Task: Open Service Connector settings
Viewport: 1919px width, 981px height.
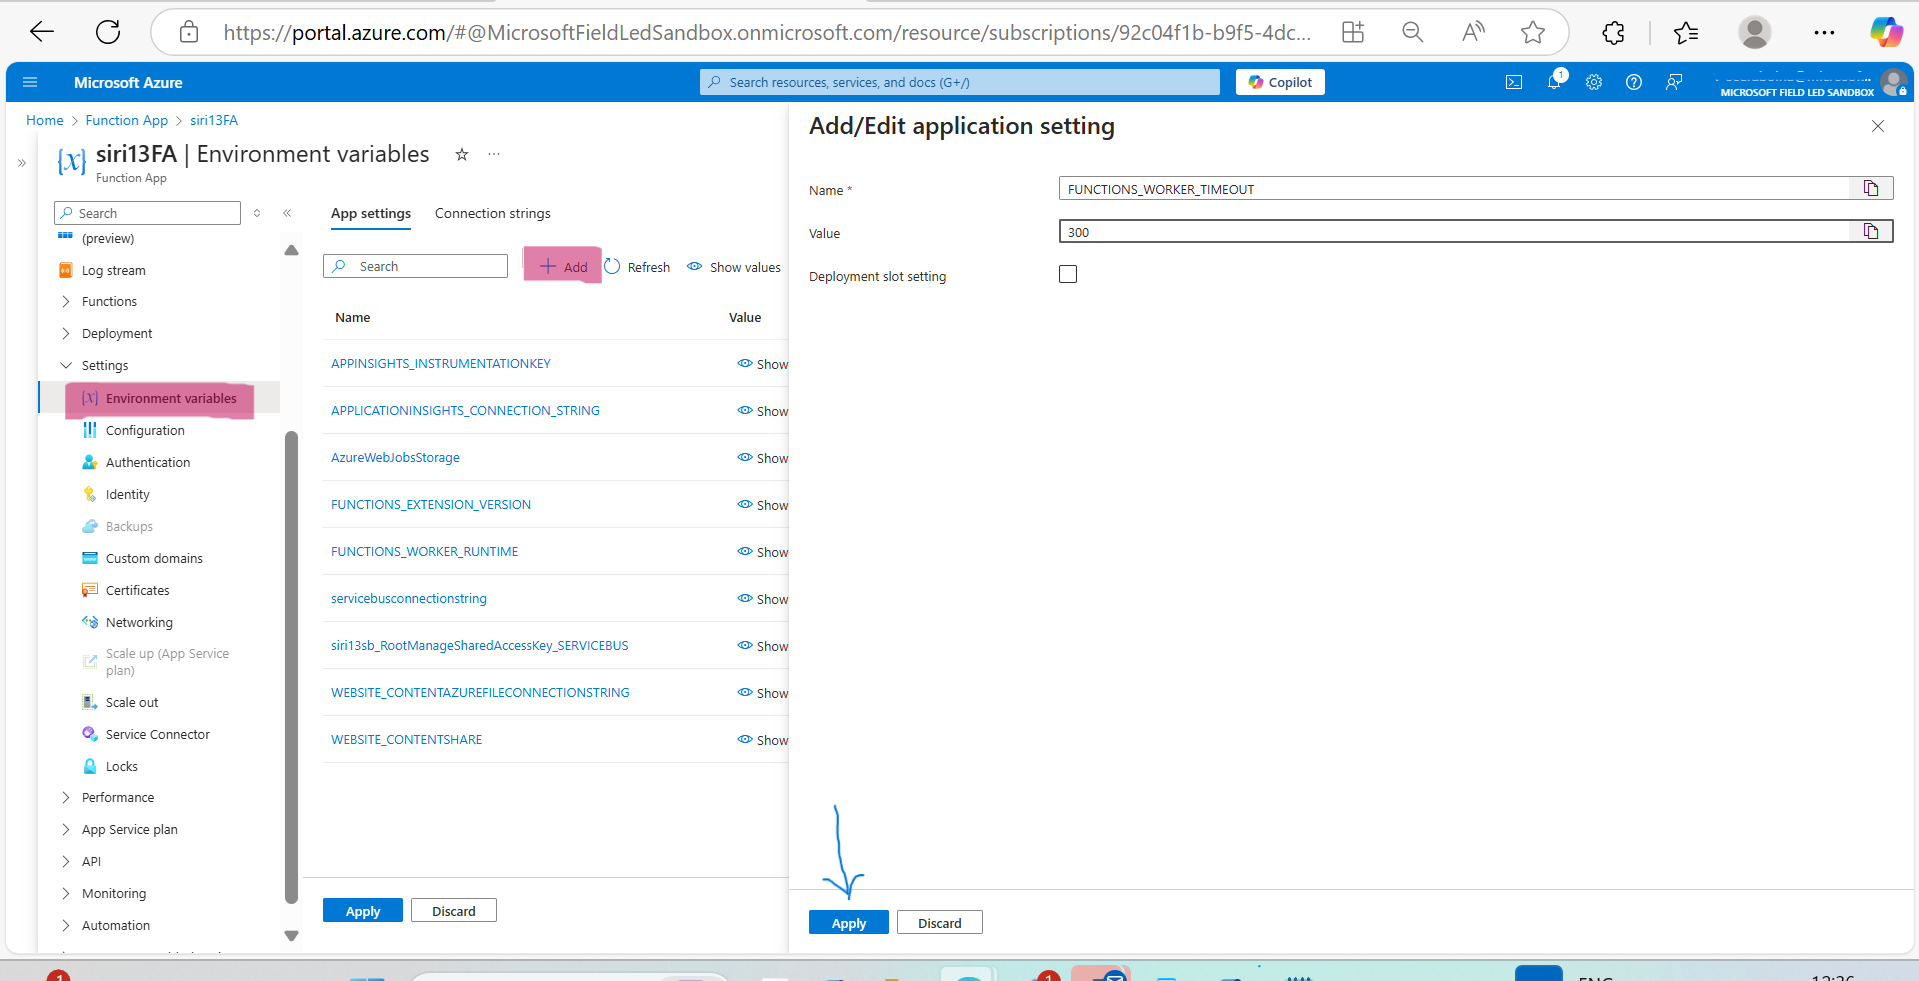Action: coord(158,734)
